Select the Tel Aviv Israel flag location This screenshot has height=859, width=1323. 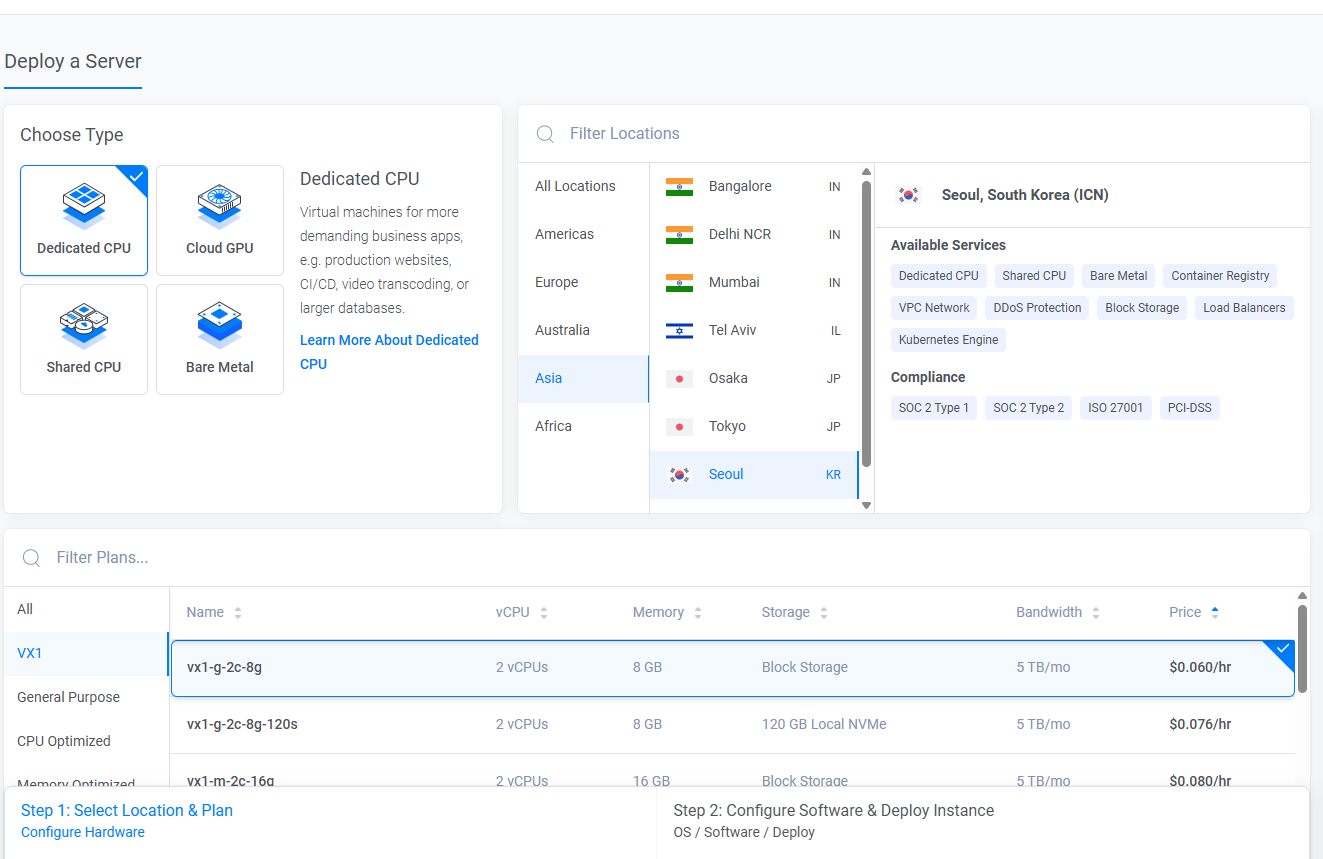(x=679, y=331)
